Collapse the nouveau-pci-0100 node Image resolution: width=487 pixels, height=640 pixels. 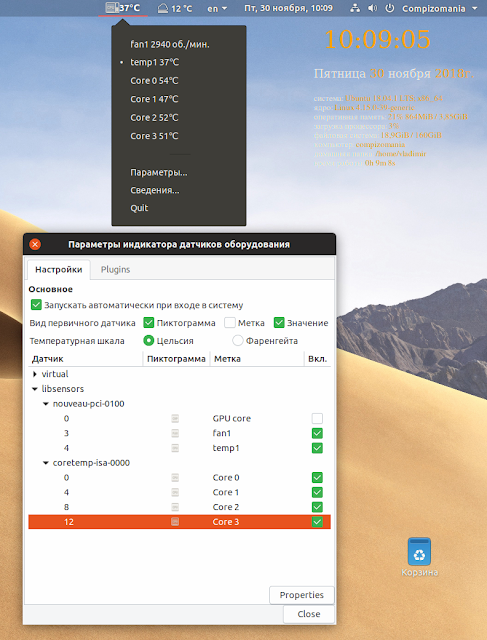pyautogui.click(x=46, y=404)
